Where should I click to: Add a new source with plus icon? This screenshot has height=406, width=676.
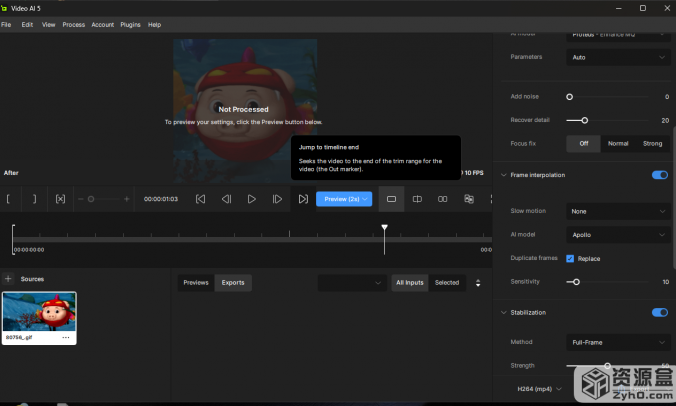pos(8,279)
